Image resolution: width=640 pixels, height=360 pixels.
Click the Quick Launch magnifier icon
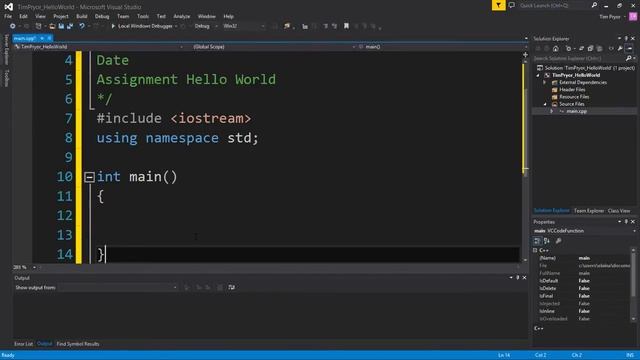click(594, 5)
